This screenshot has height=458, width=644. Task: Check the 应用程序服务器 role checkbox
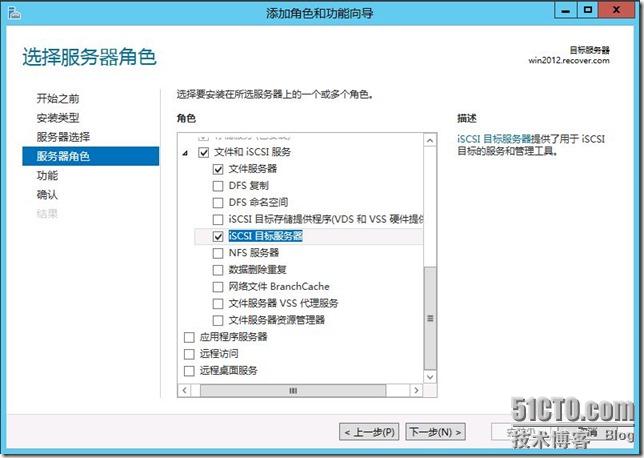point(189,337)
